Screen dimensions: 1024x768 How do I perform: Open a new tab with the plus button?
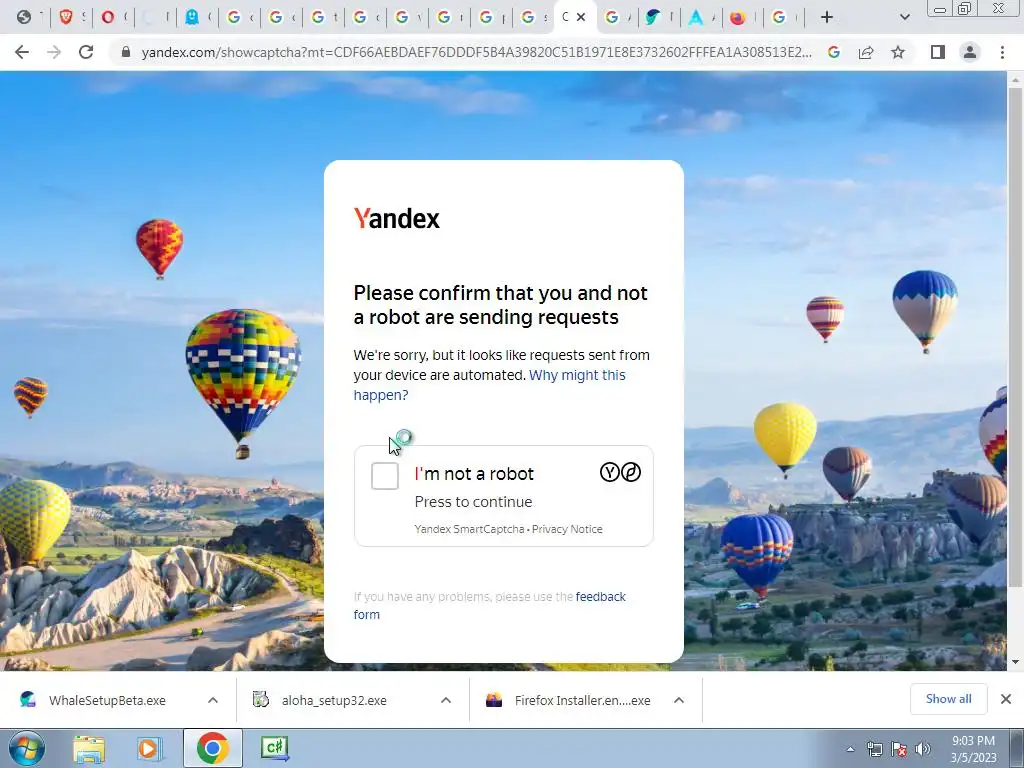pos(827,18)
